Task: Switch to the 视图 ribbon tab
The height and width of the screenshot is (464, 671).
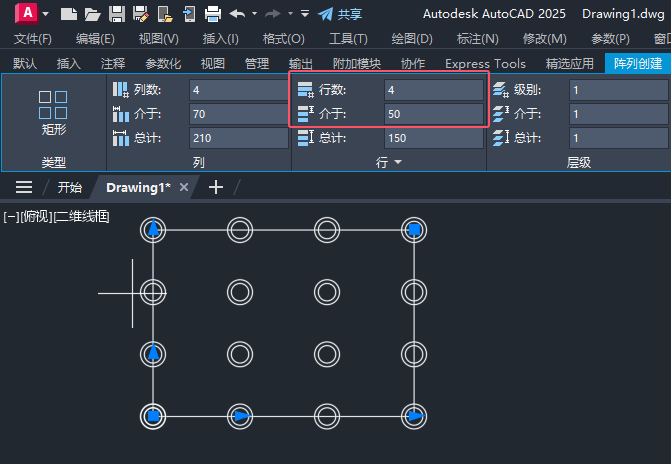Action: click(213, 64)
